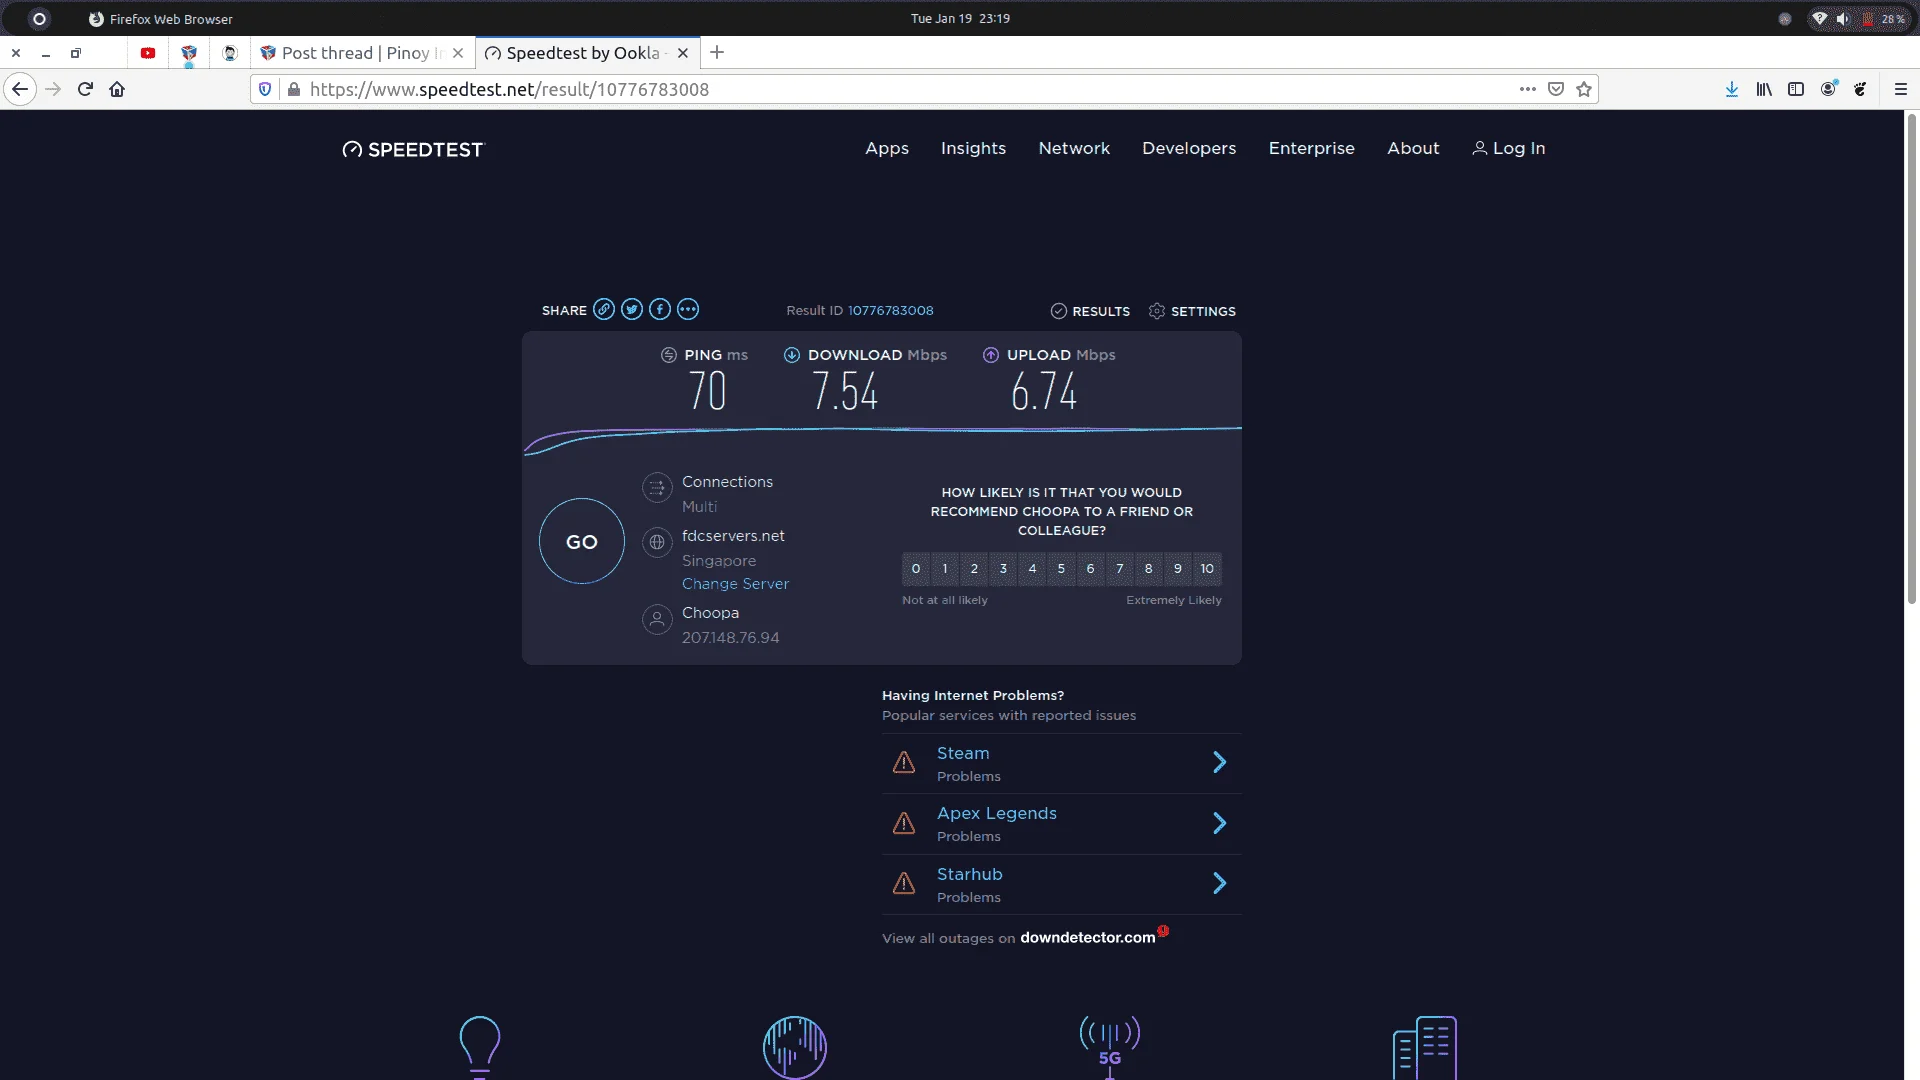1920x1080 pixels.
Task: Open the Apex Legends outage link
Action: [x=996, y=813]
